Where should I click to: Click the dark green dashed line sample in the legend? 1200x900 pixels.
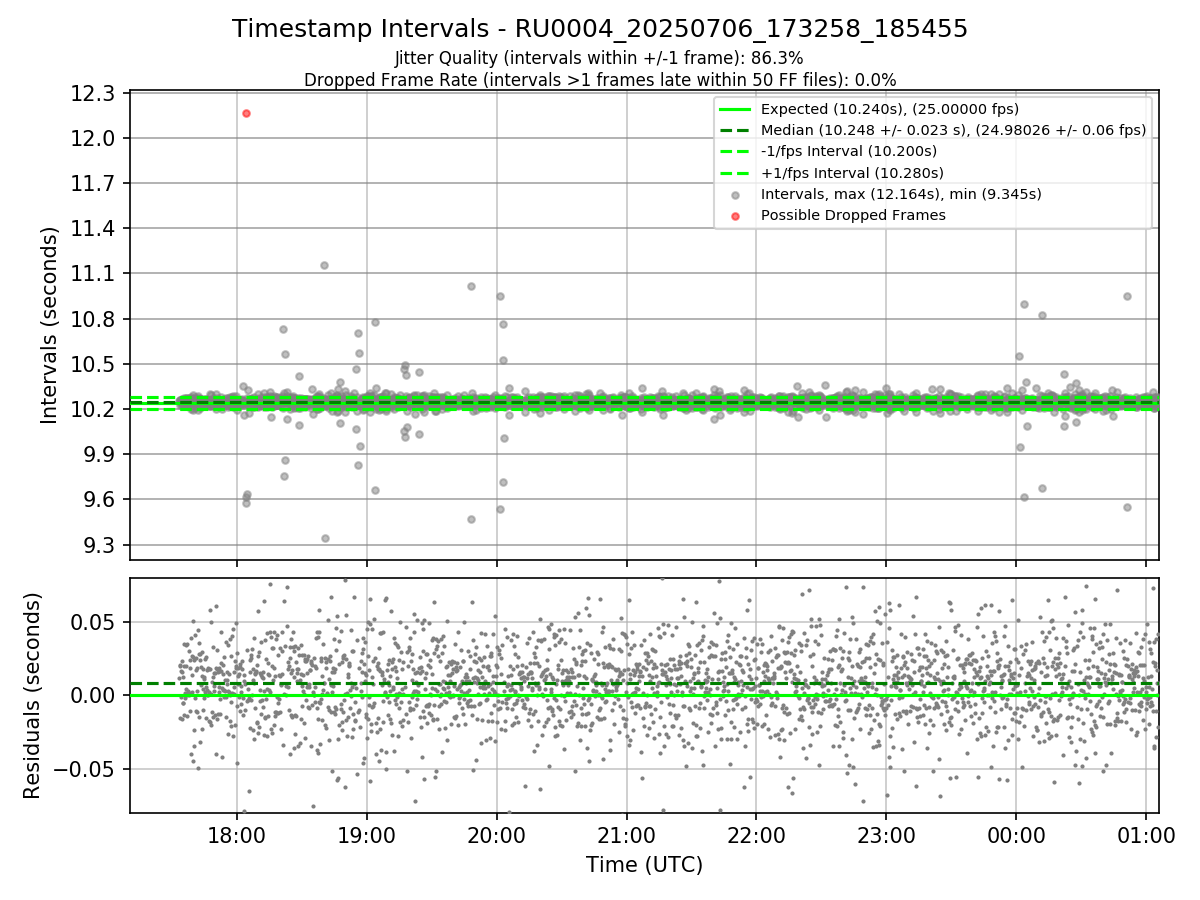coord(735,130)
